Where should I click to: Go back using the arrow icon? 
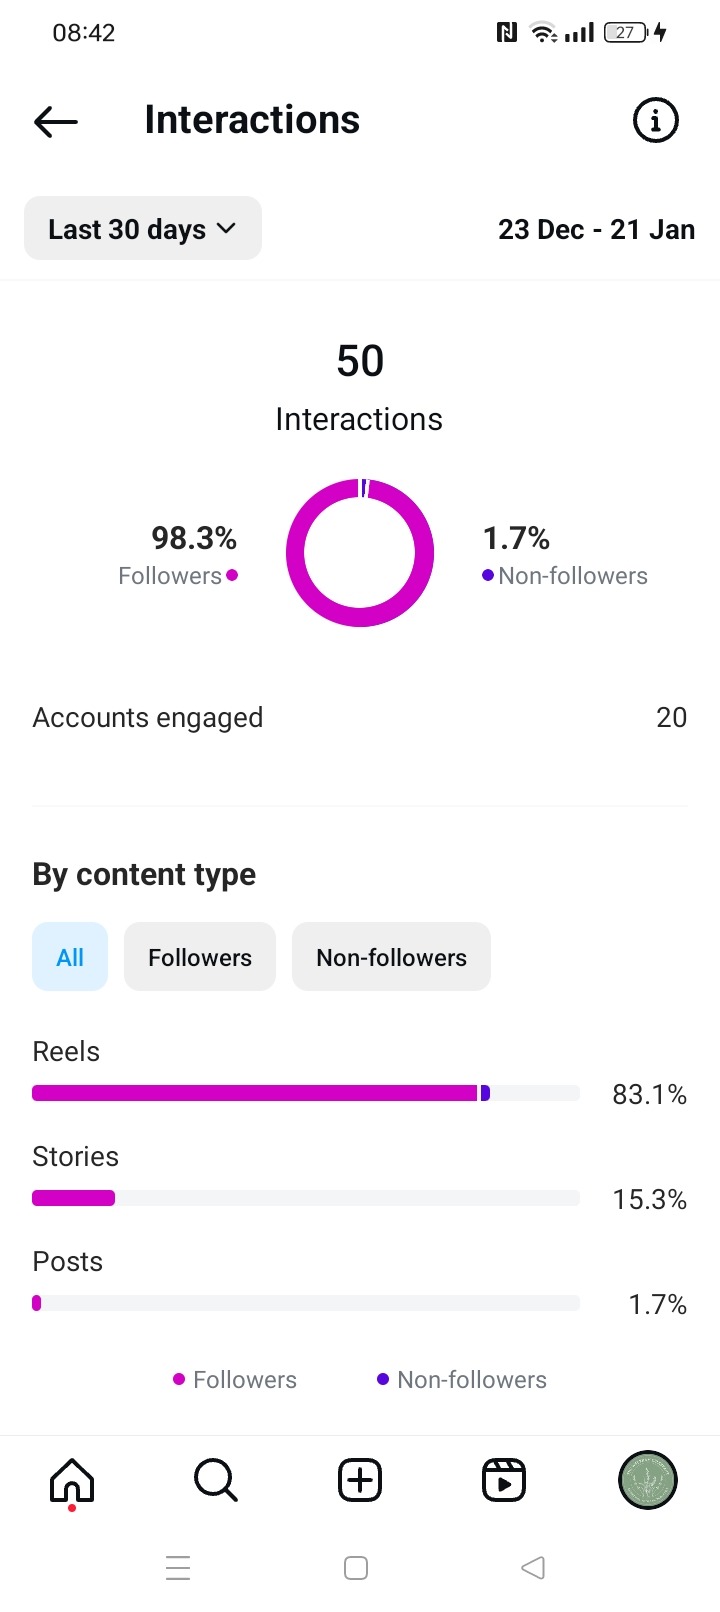[x=56, y=121]
